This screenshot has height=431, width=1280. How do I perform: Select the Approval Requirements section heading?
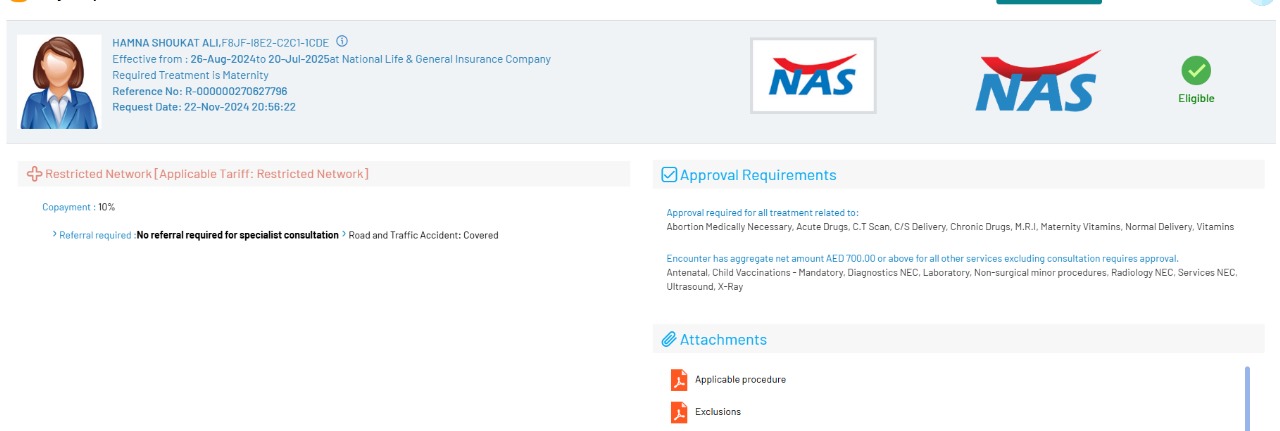pyautogui.click(x=758, y=175)
